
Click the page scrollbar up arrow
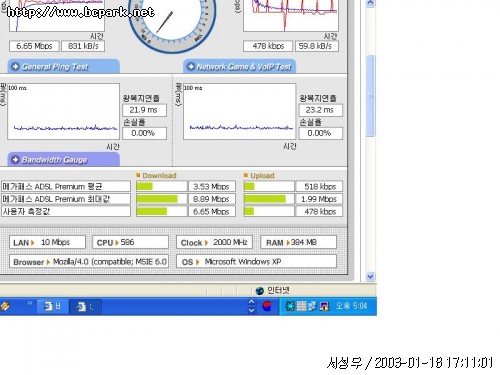point(370,3)
